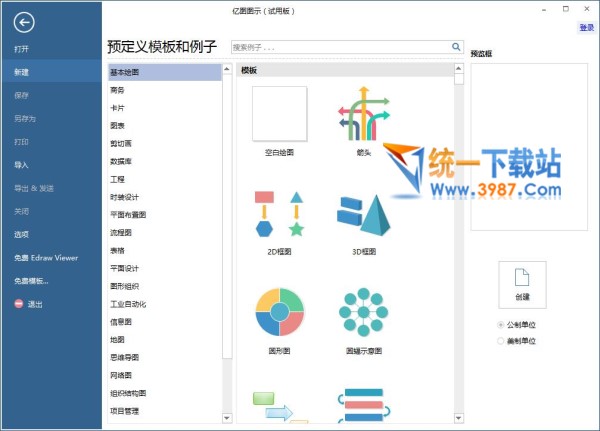Choose the 3D框图 template icon
Image resolution: width=600 pixels, height=431 pixels.
click(x=362, y=213)
